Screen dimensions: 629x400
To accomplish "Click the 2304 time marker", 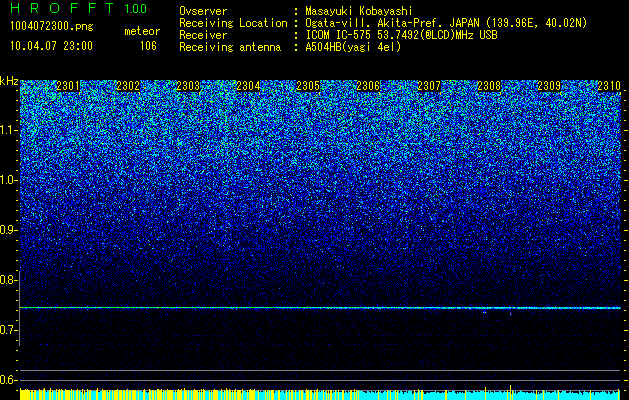I will click(248, 86).
